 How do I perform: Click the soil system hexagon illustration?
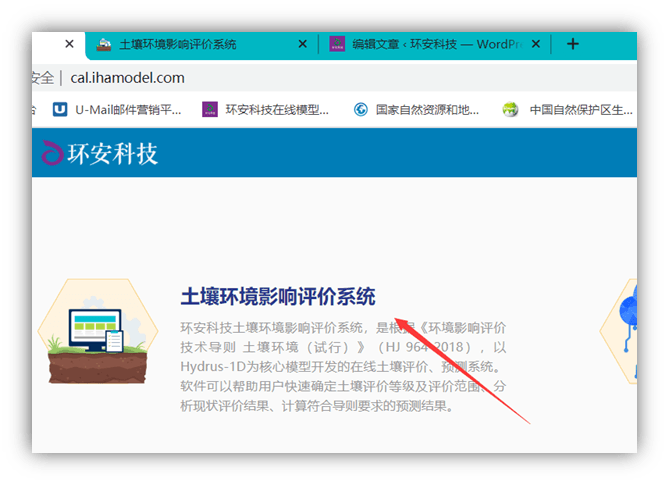[98, 331]
